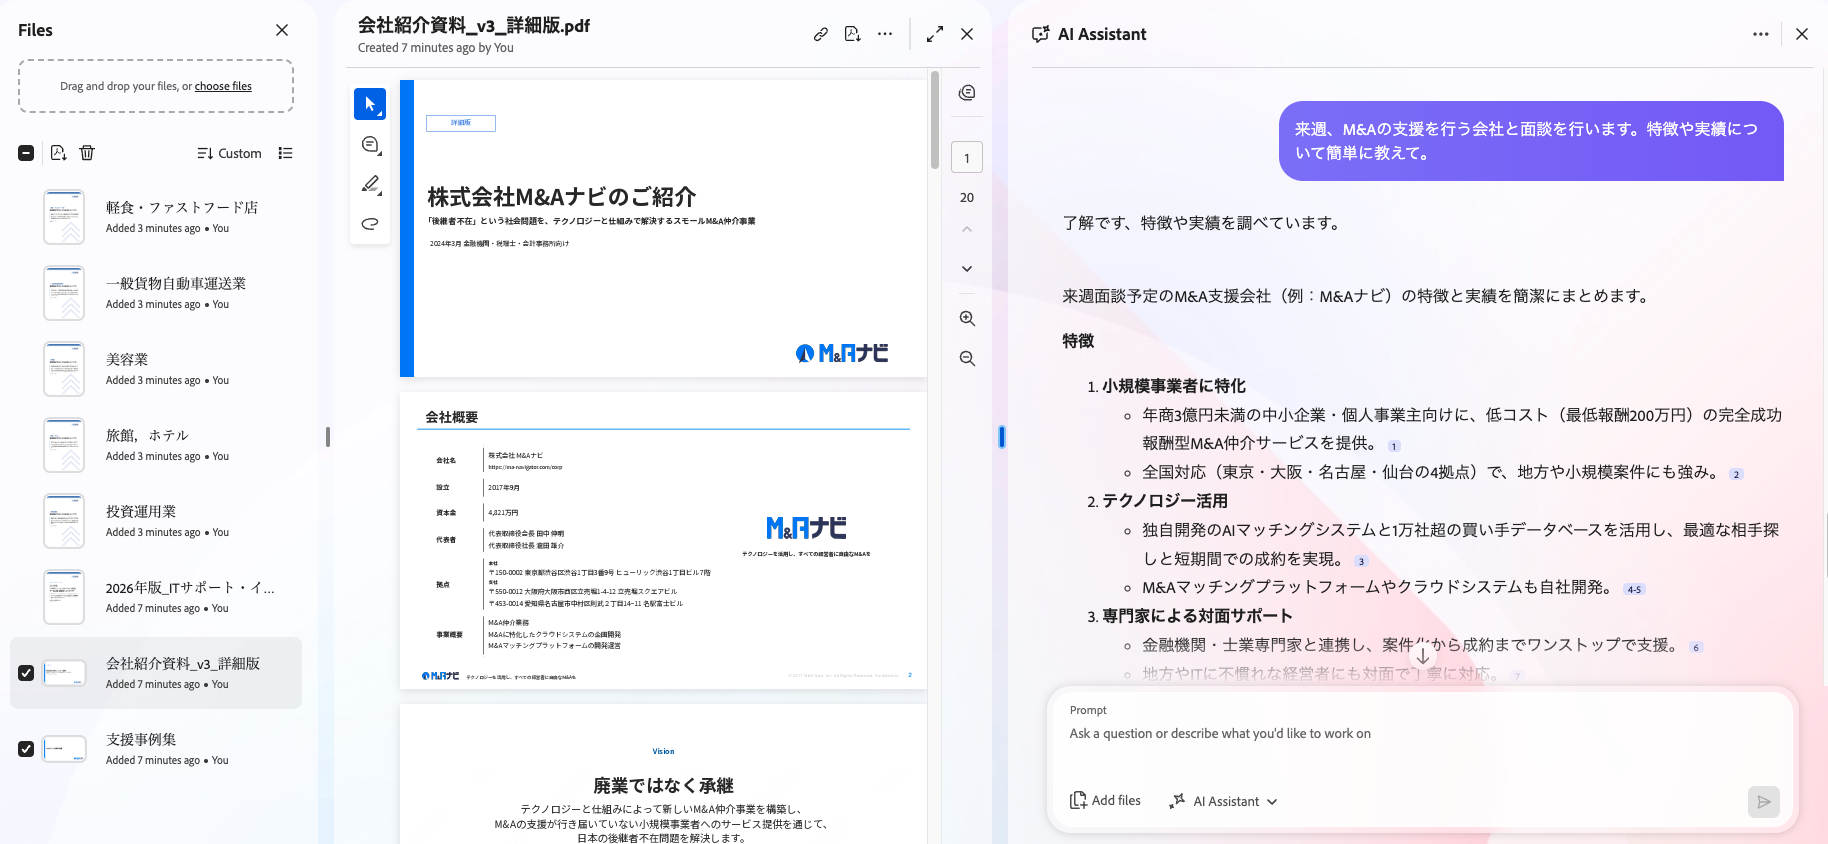Select the 美容業 file row
The image size is (1828, 844).
pos(156,369)
